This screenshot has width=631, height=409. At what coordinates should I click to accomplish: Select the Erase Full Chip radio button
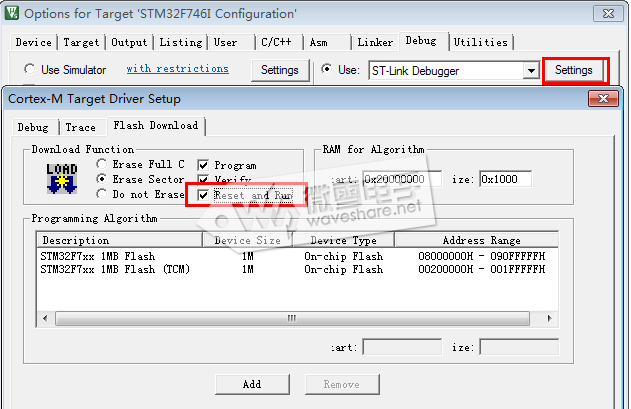[x=102, y=164]
